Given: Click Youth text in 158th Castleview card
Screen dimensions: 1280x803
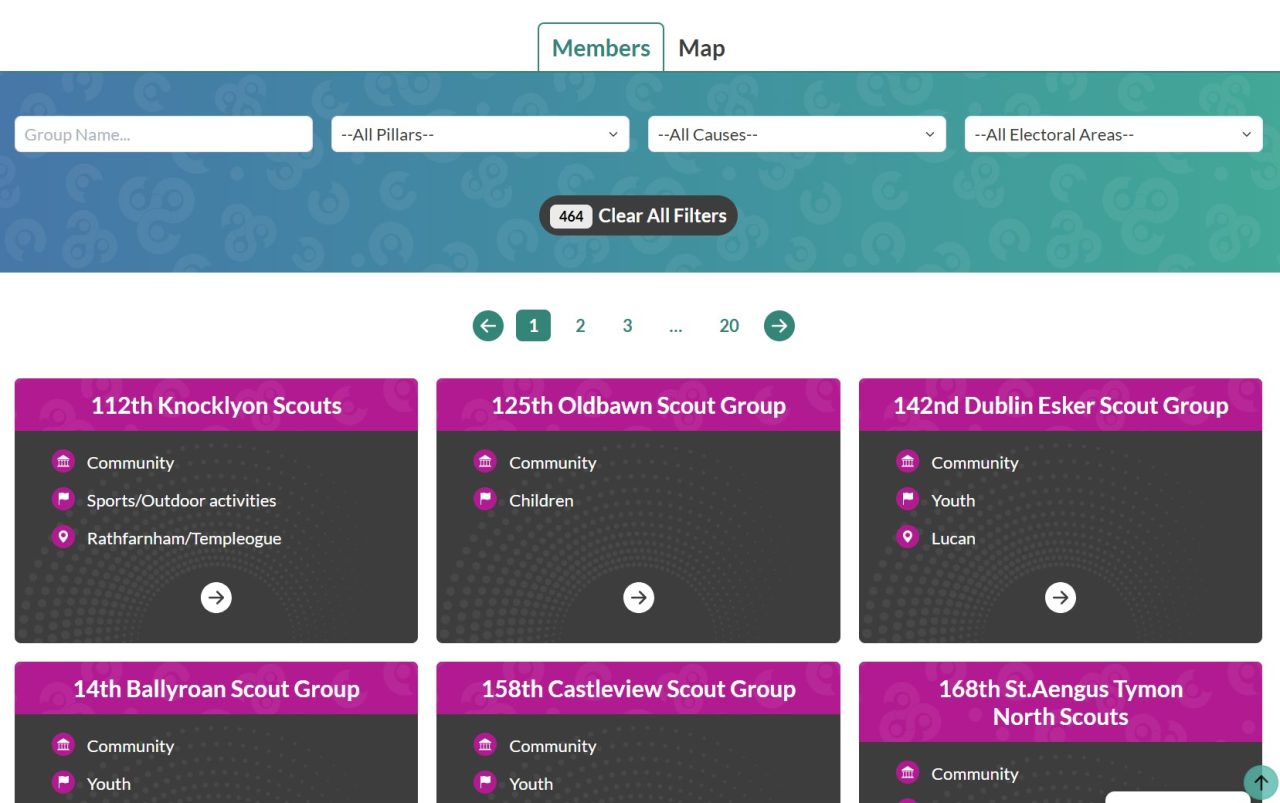Looking at the screenshot, I should click(531, 784).
